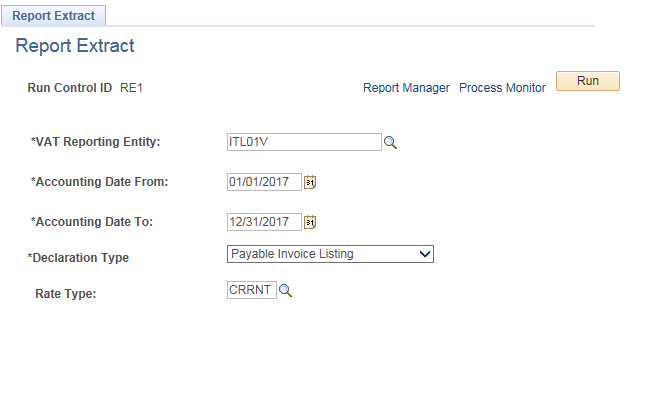Click the *Accounting Date To label
Screen dimensions: 656x396
pyautogui.click(x=92, y=222)
